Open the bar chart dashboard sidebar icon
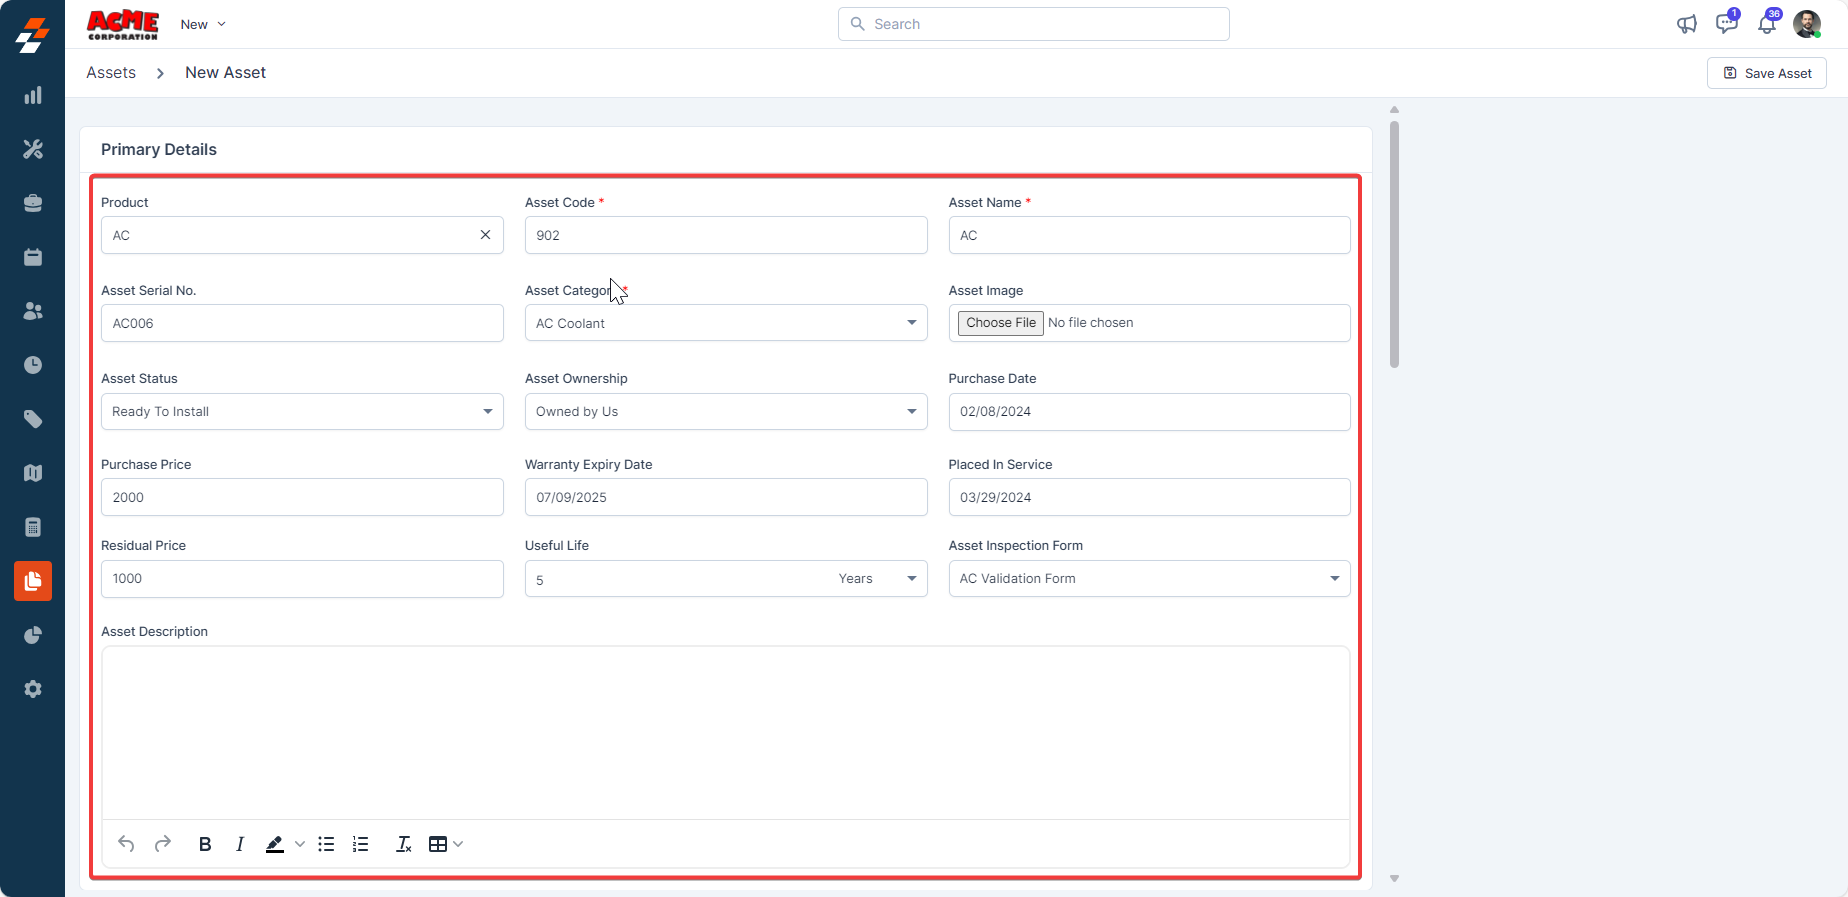The height and width of the screenshot is (897, 1848). 33,95
